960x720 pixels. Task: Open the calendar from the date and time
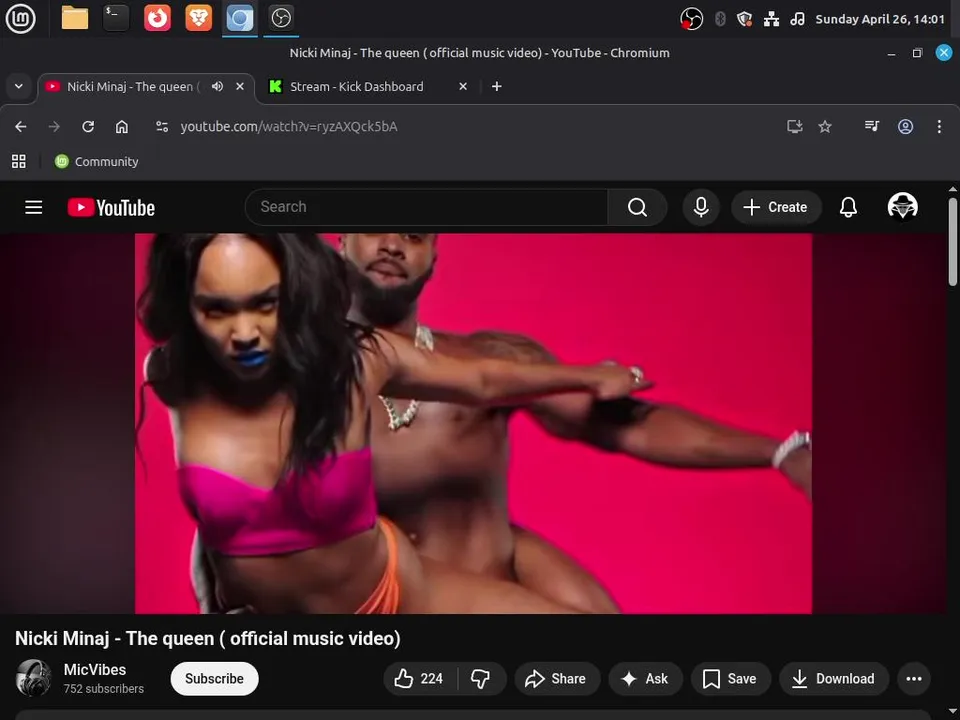pos(880,19)
